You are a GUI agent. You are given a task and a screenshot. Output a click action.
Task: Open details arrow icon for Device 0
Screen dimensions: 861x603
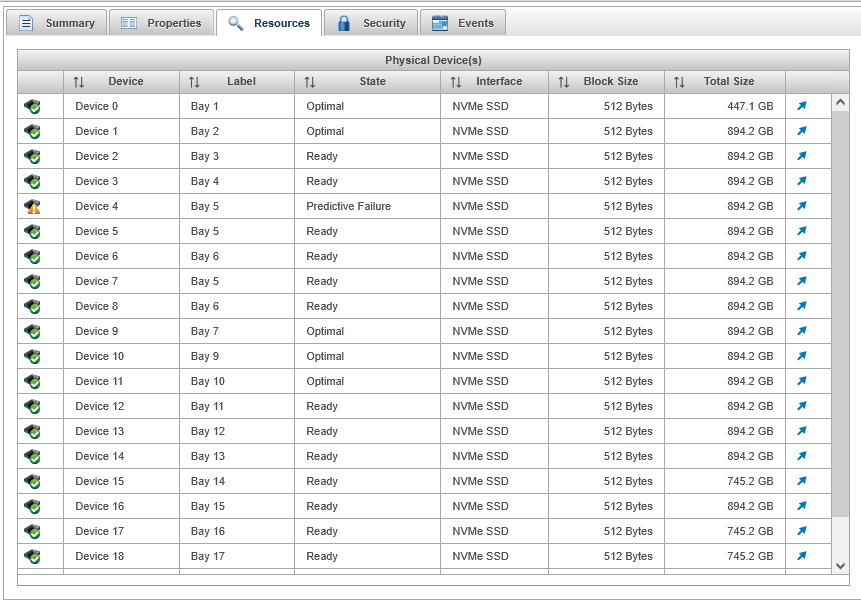coord(802,106)
